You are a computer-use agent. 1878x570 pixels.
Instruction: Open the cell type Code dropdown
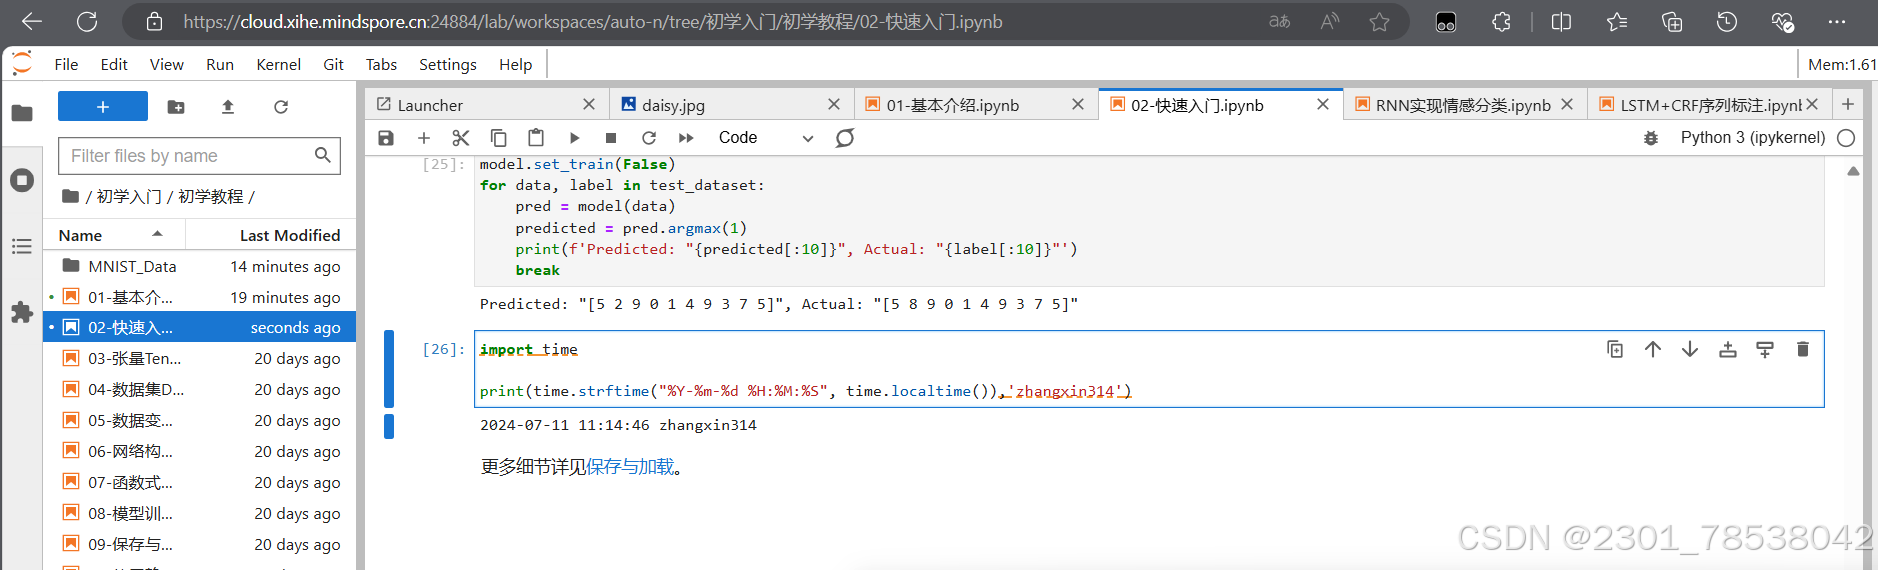coord(766,138)
